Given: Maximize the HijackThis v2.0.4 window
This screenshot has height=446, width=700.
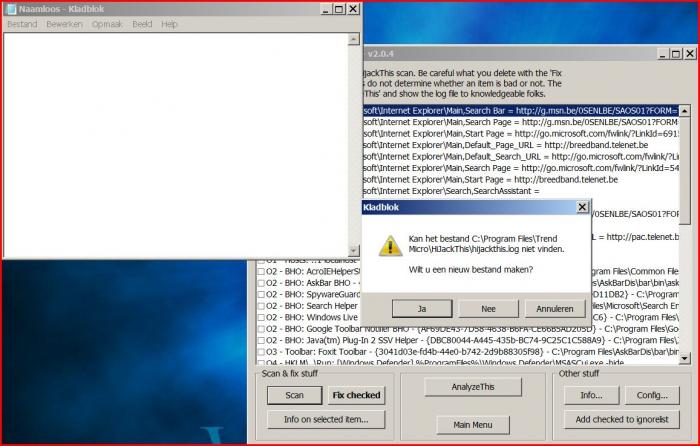Looking at the screenshot, I should pos(676,54).
